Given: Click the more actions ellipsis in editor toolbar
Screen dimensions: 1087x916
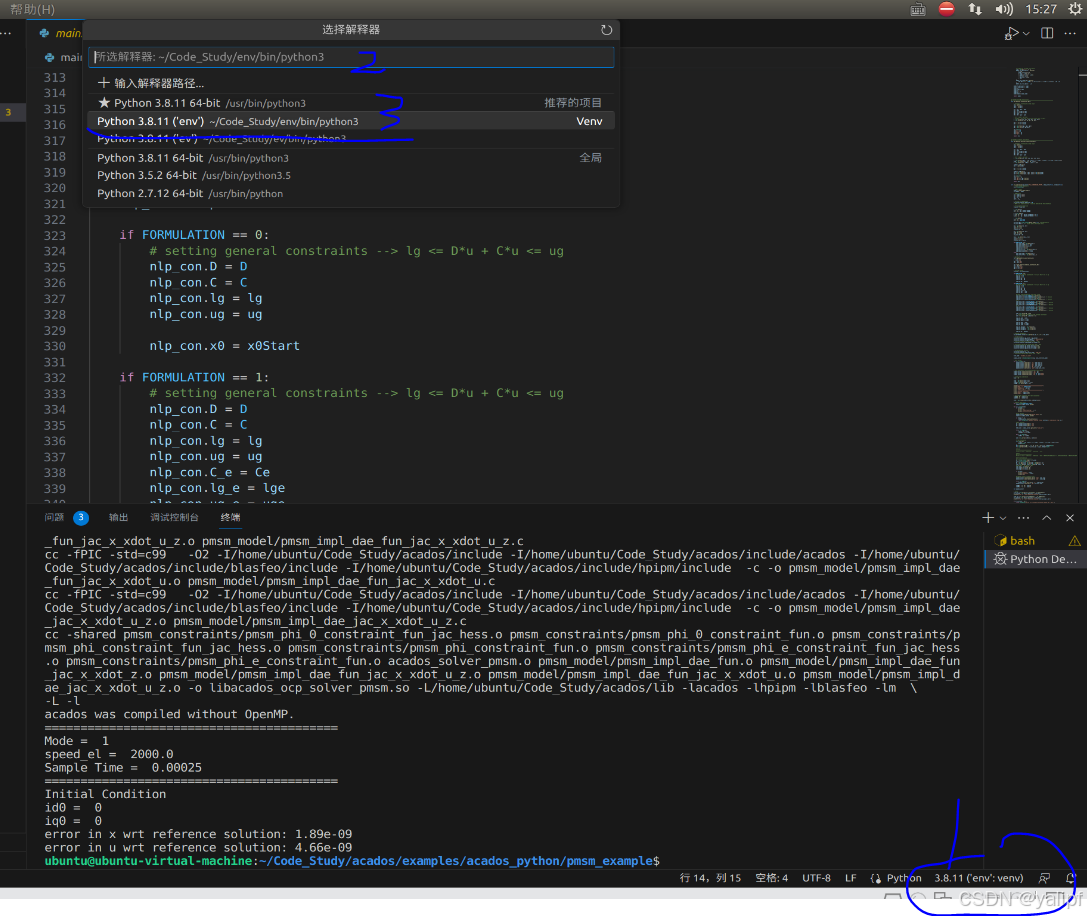Looking at the screenshot, I should pyautogui.click(x=1070, y=33).
